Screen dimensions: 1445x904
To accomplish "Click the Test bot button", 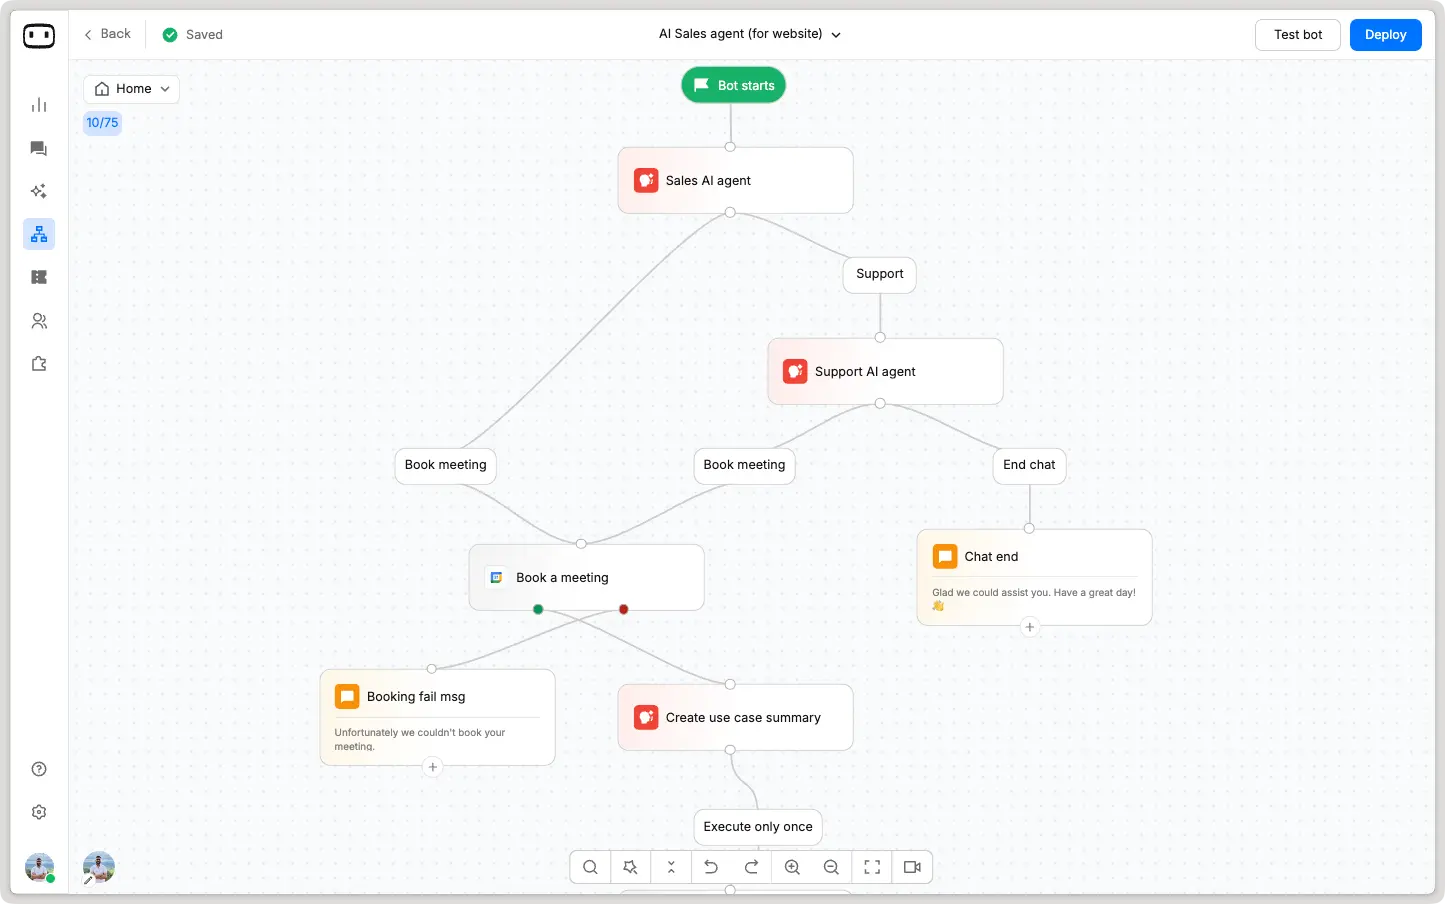I will [1297, 34].
